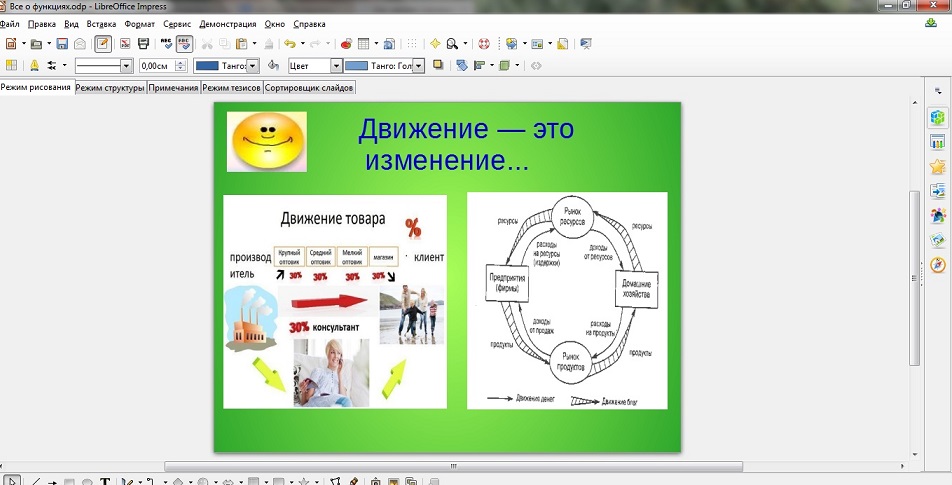The image size is (952, 485).
Task: Click the line width input field
Action: [x=156, y=66]
